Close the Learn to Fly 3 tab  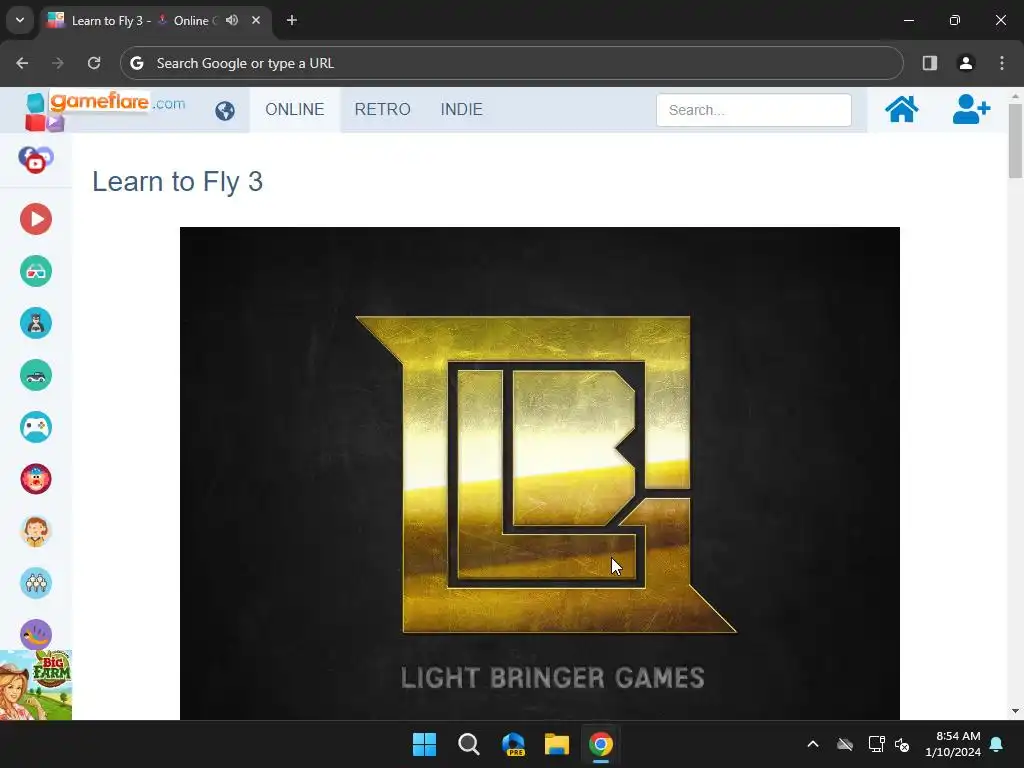(256, 20)
